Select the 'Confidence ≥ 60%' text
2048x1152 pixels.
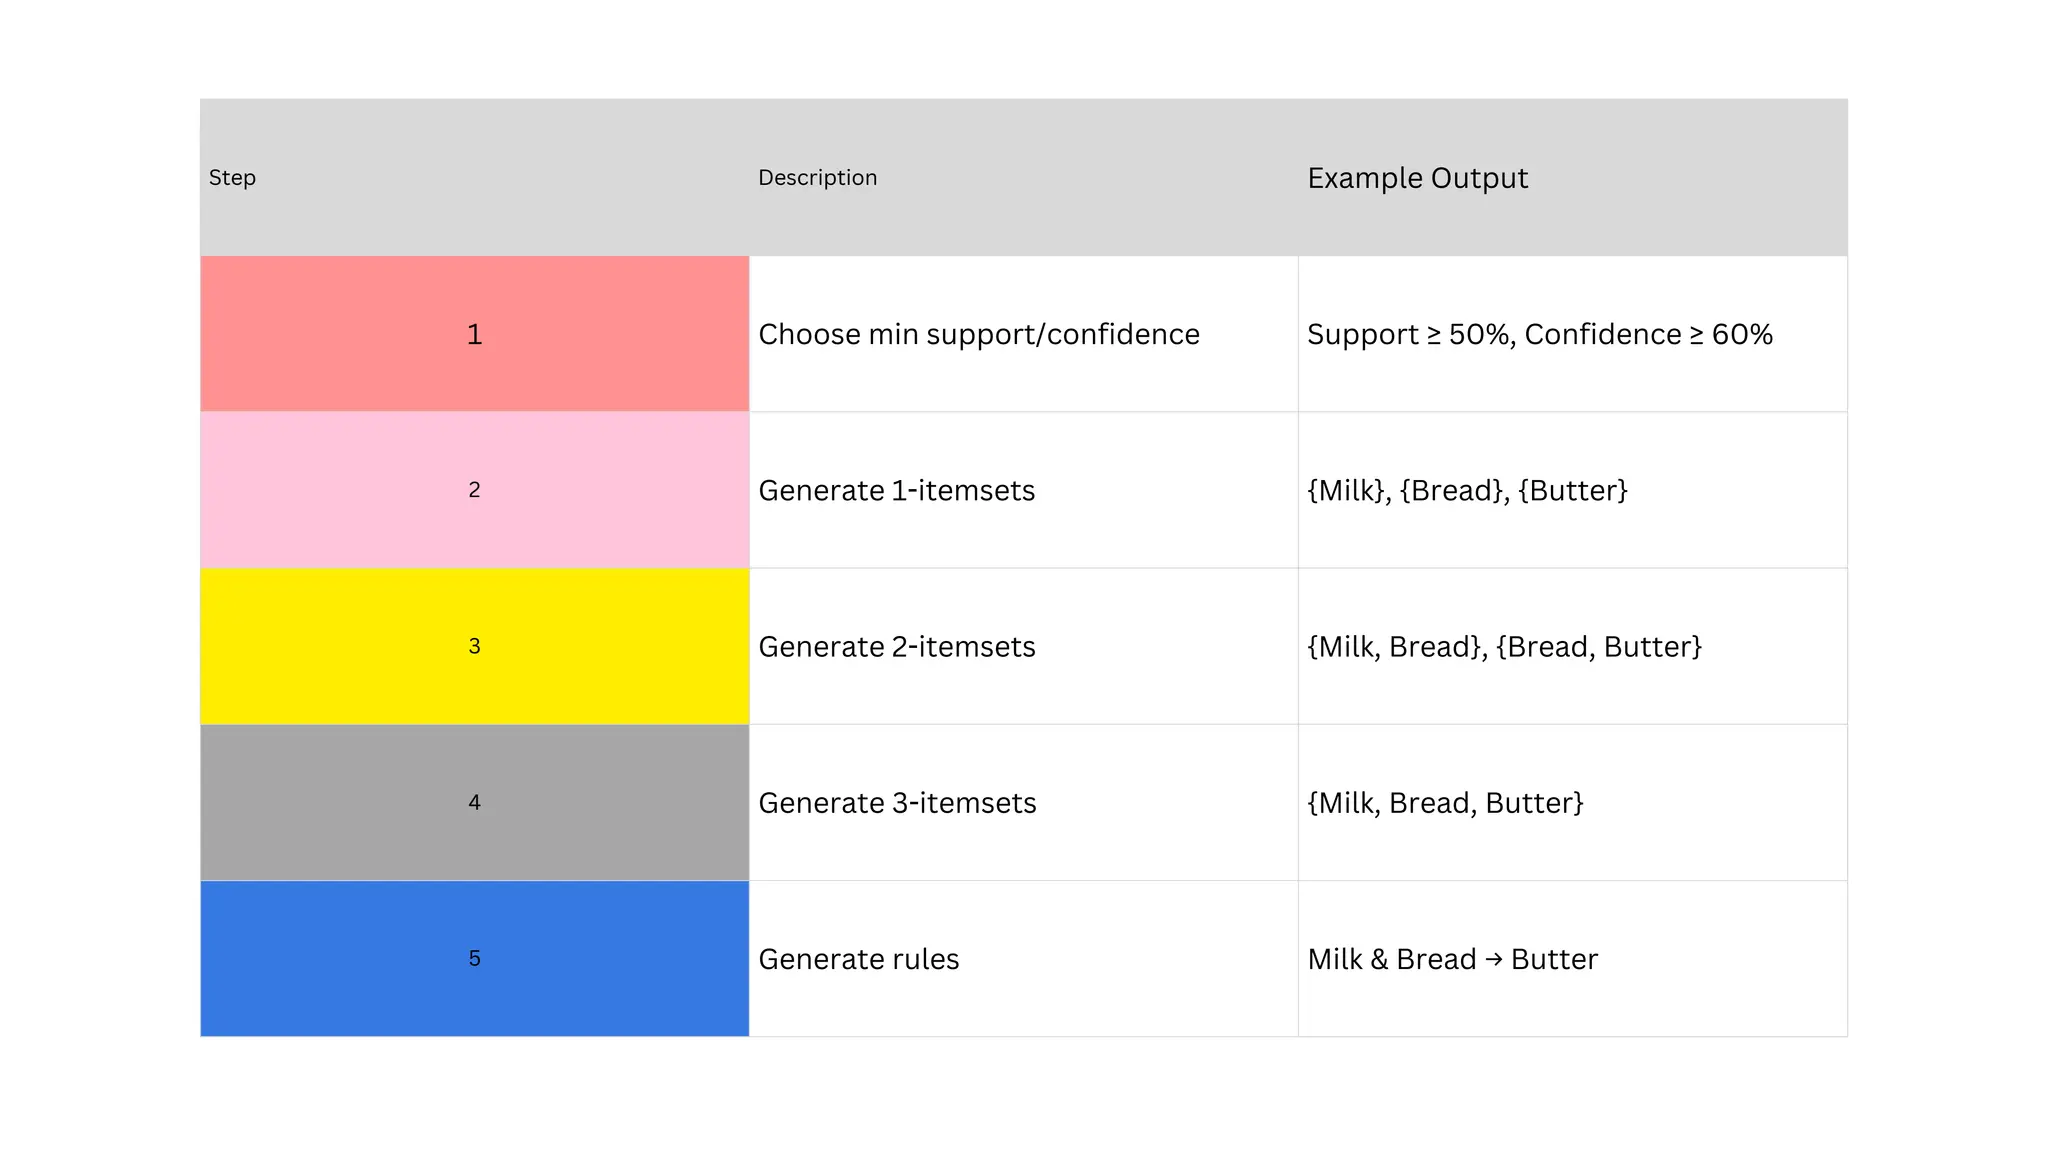[x=1648, y=334]
